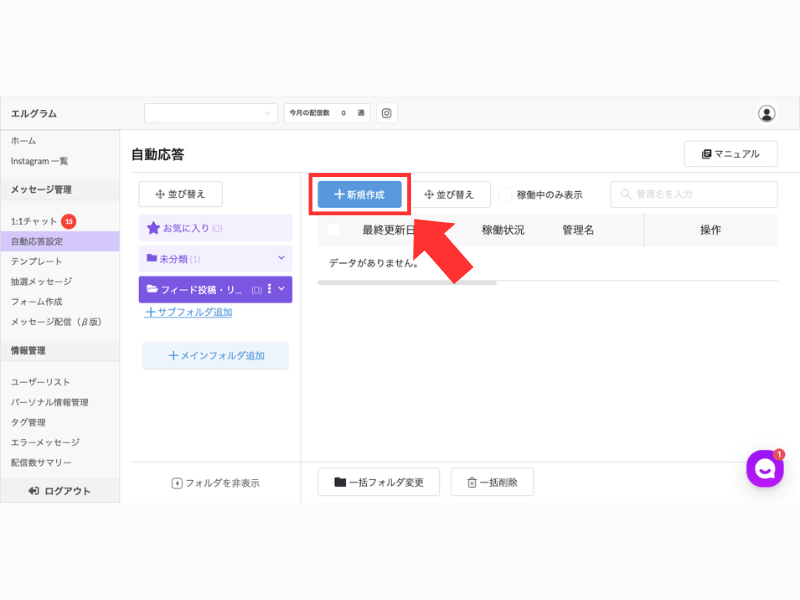Open the user profile avatar icon
Image resolution: width=800 pixels, height=600 pixels.
tap(766, 113)
